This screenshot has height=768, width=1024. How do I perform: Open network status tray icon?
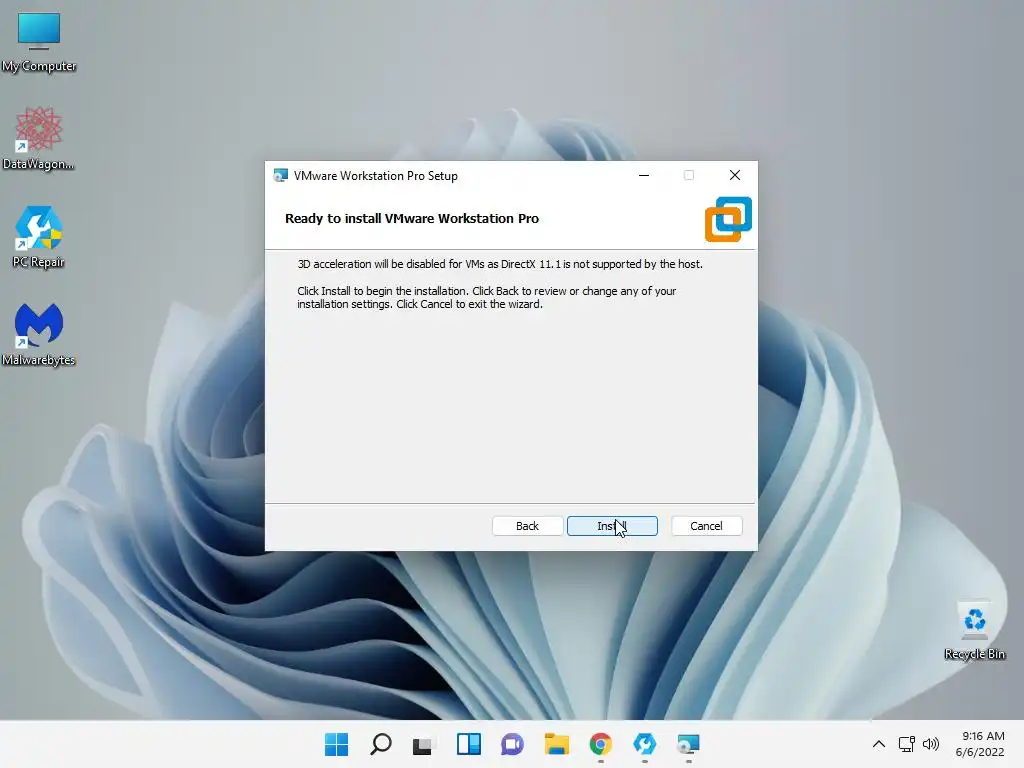(x=906, y=744)
